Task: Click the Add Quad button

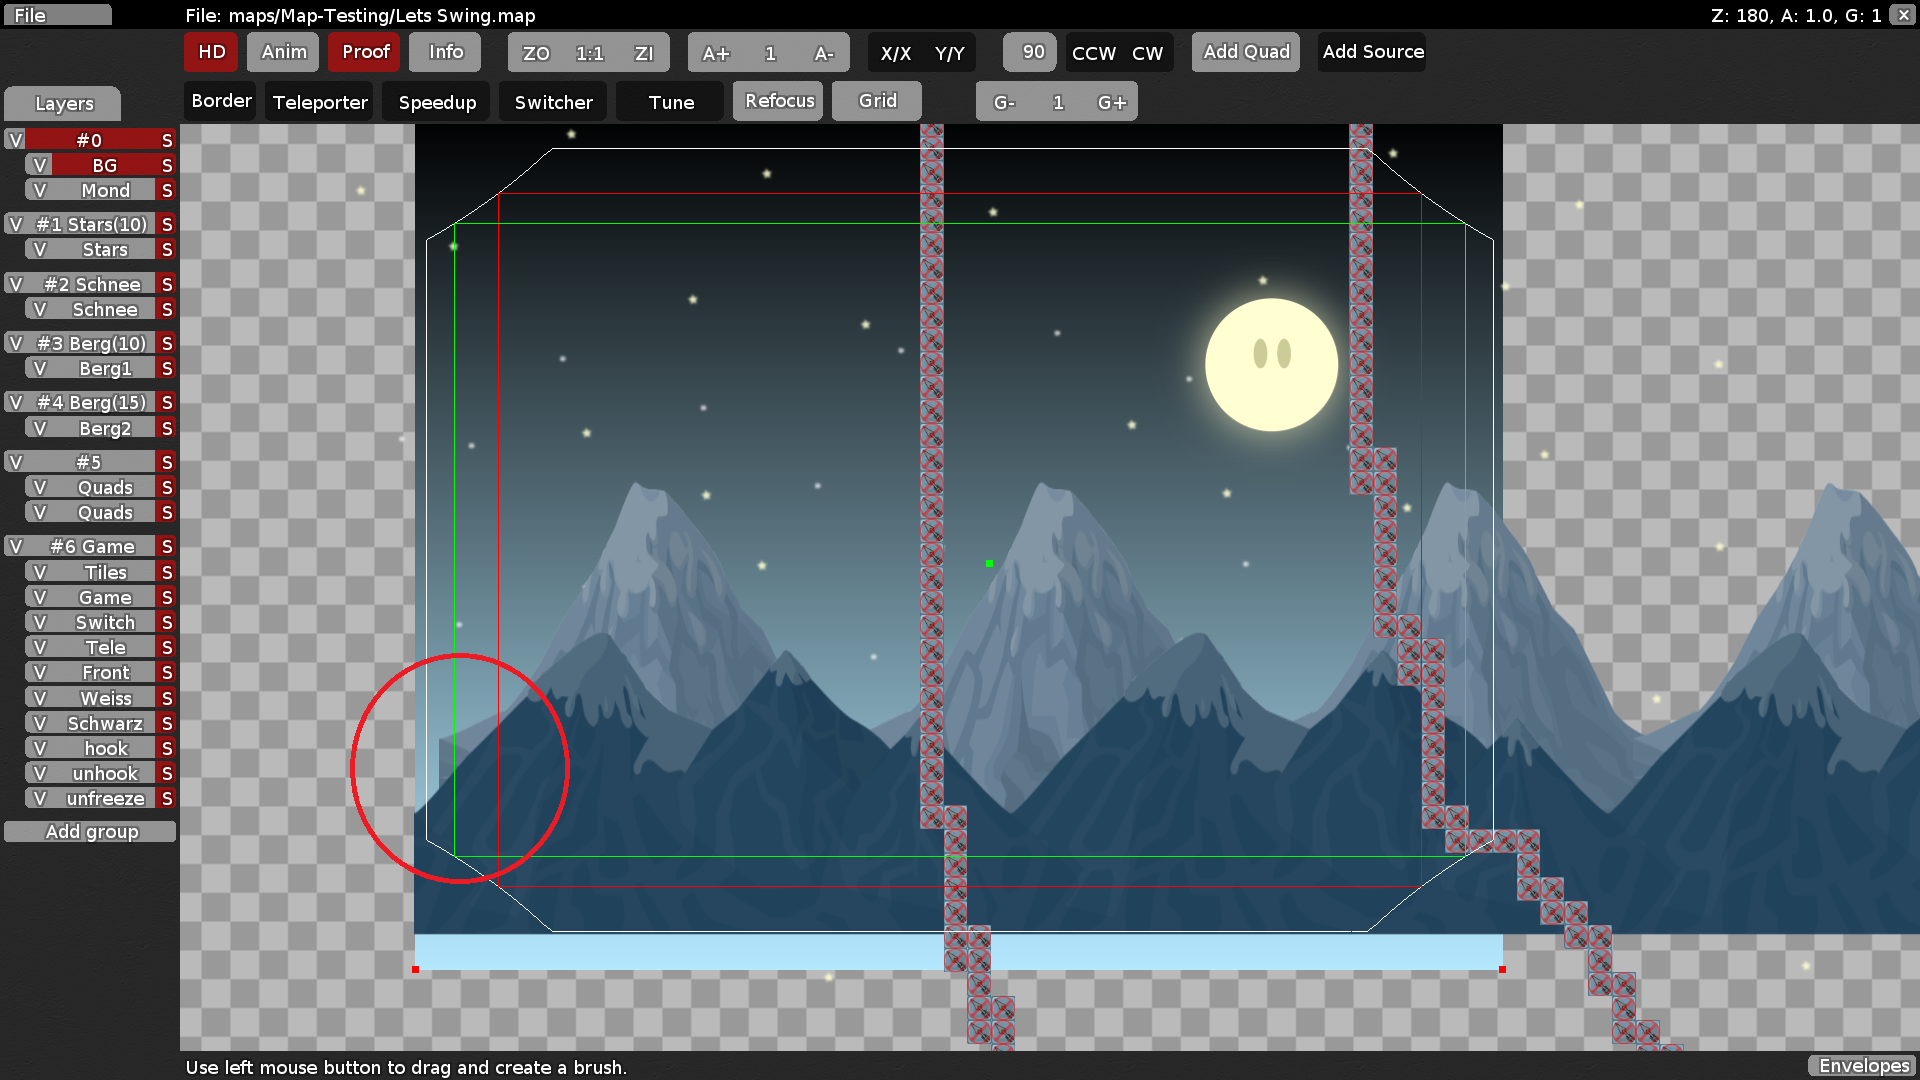Action: click(1245, 52)
